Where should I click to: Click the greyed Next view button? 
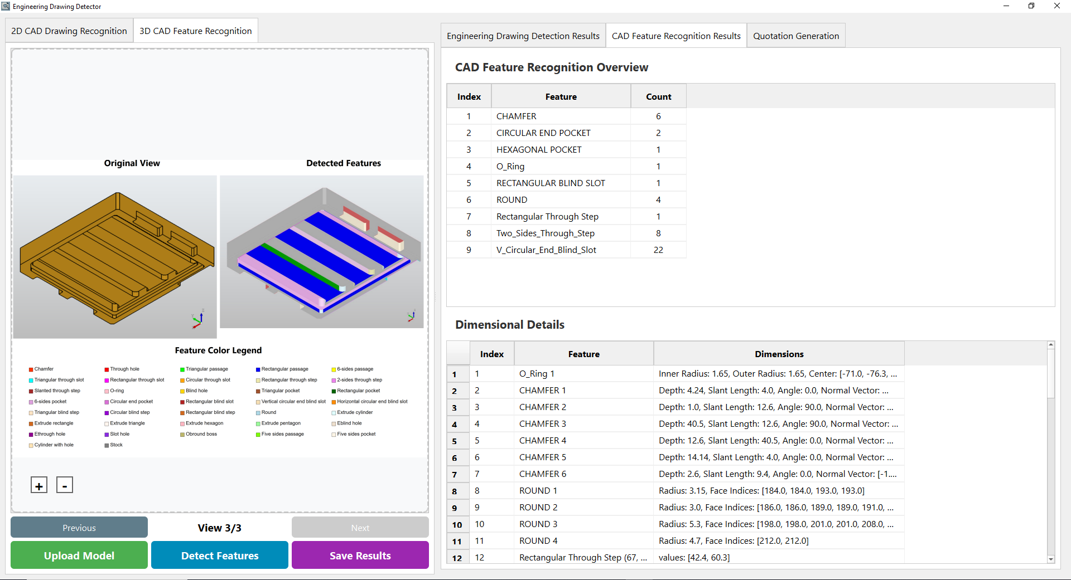360,527
